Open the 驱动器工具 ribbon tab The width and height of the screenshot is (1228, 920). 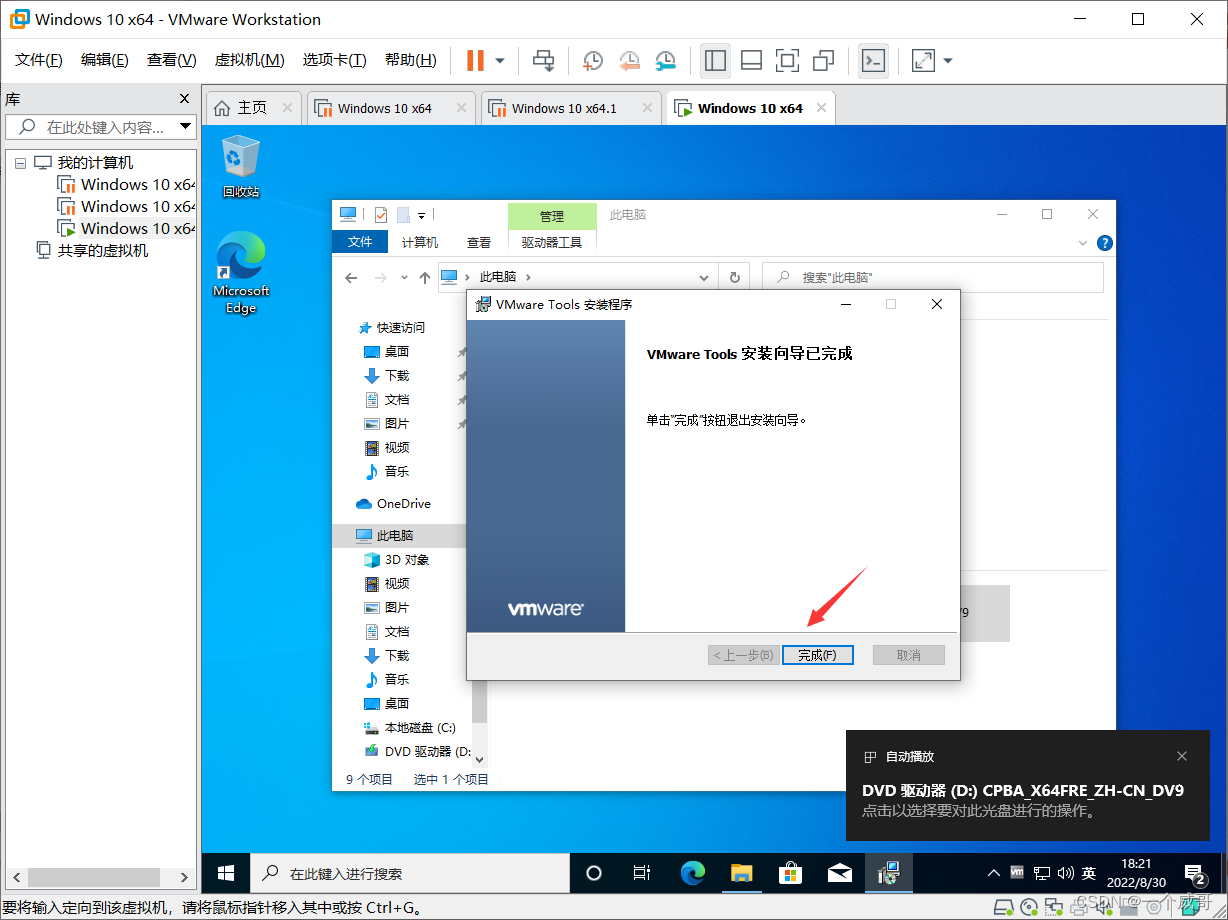point(552,242)
